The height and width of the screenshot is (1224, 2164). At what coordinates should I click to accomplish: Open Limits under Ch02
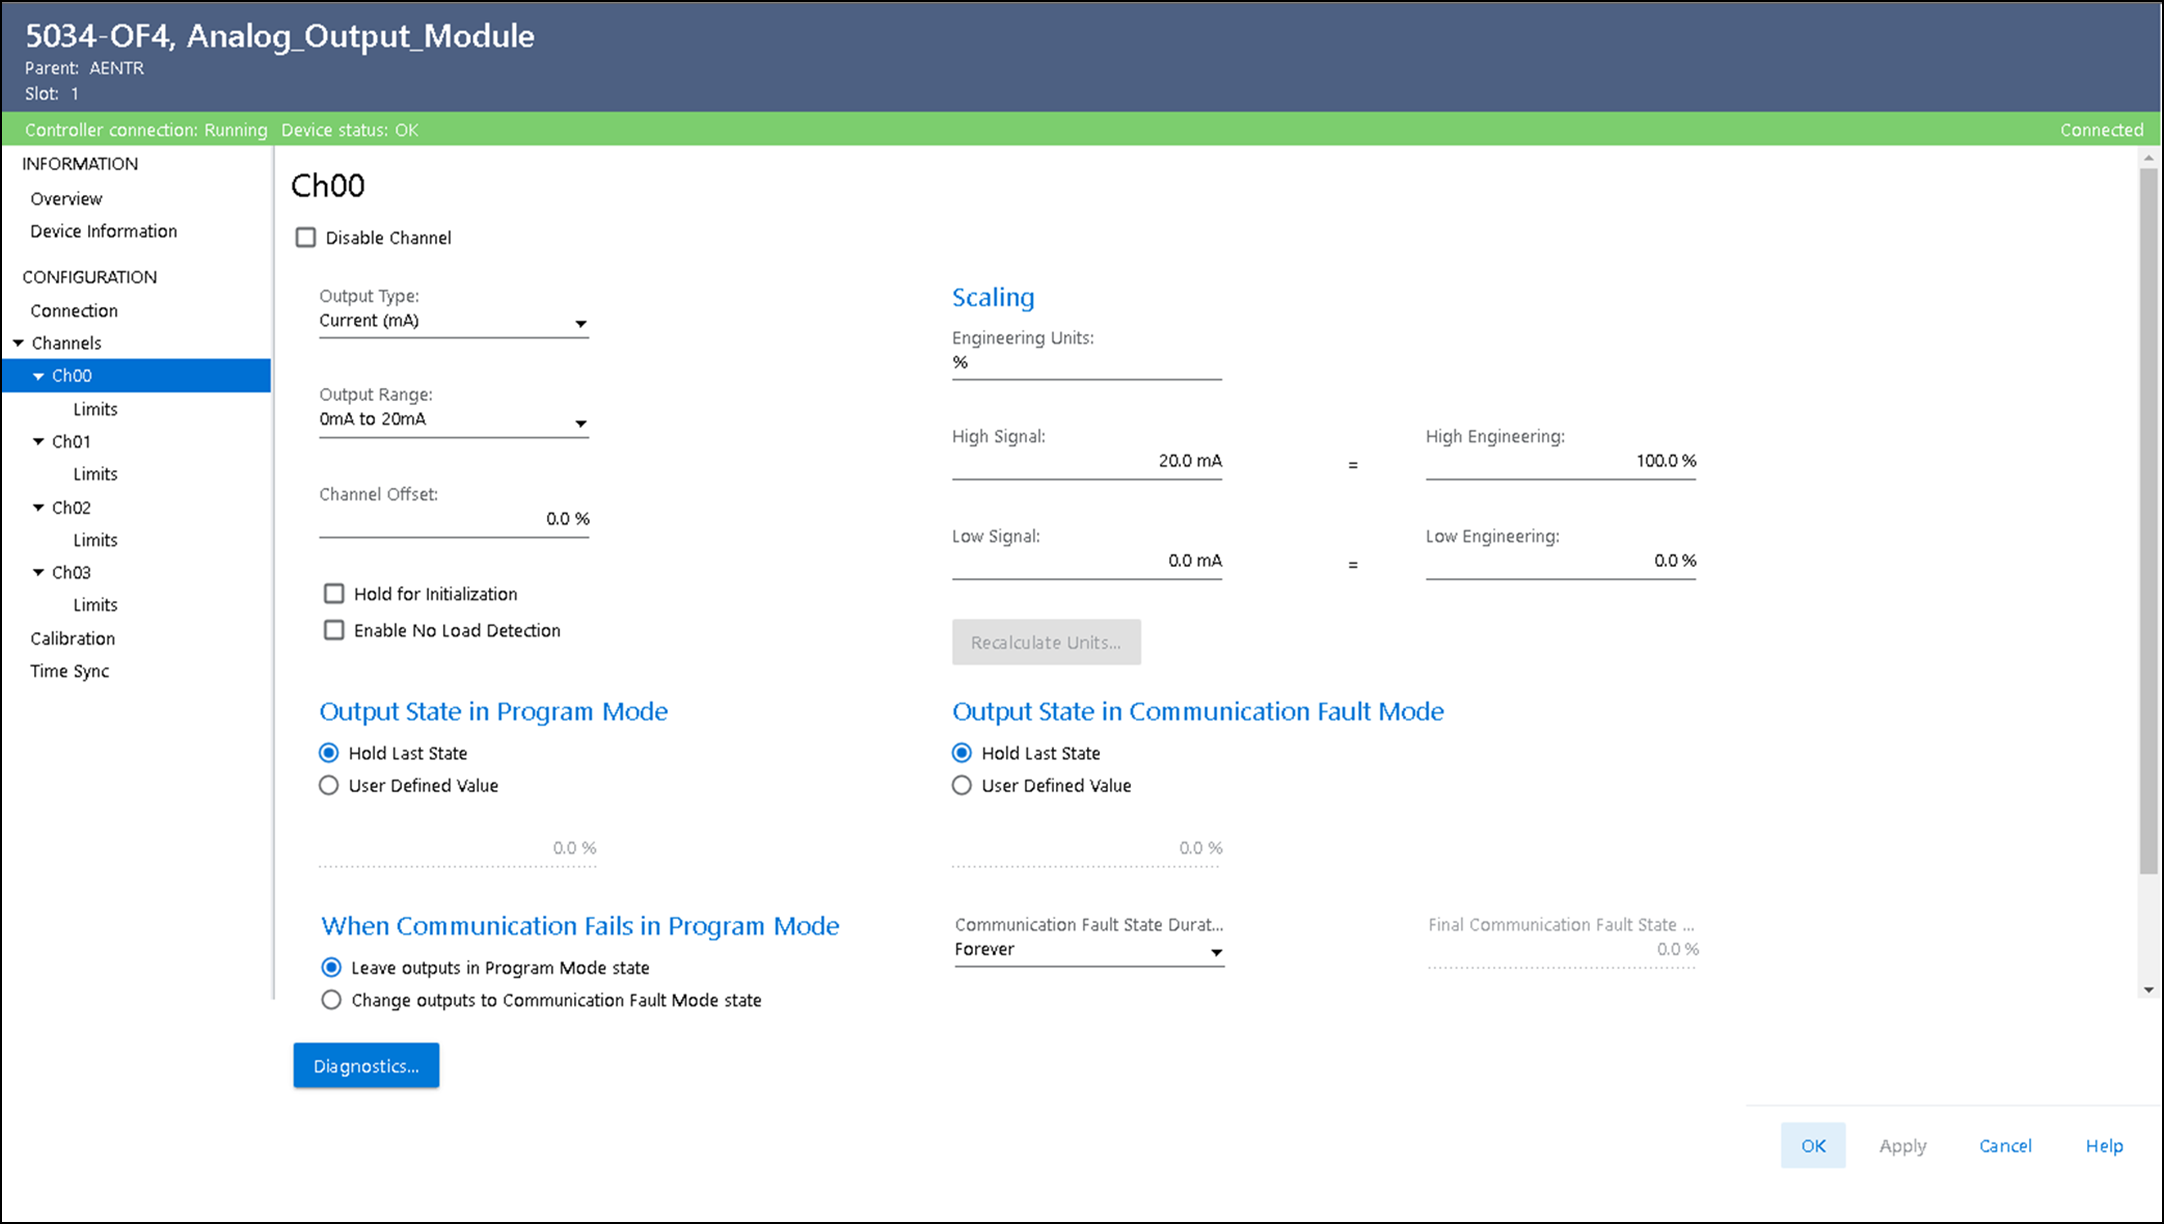95,540
